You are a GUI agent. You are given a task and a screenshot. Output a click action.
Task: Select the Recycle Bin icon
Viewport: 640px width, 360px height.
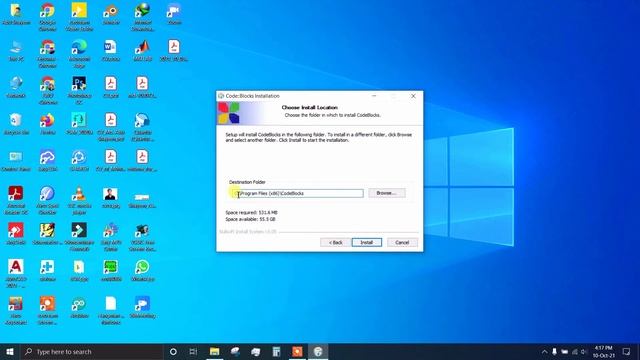16,124
